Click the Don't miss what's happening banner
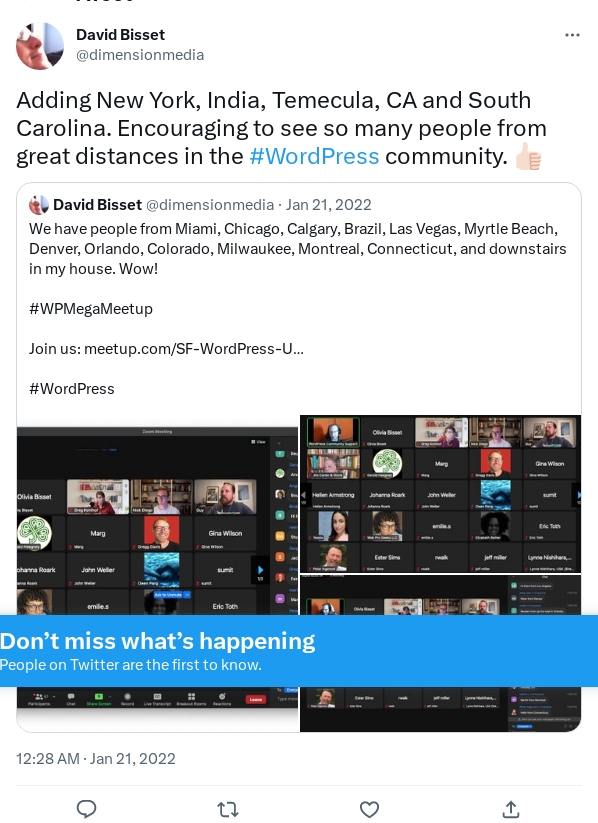This screenshot has width=598, height=823. pos(299,651)
